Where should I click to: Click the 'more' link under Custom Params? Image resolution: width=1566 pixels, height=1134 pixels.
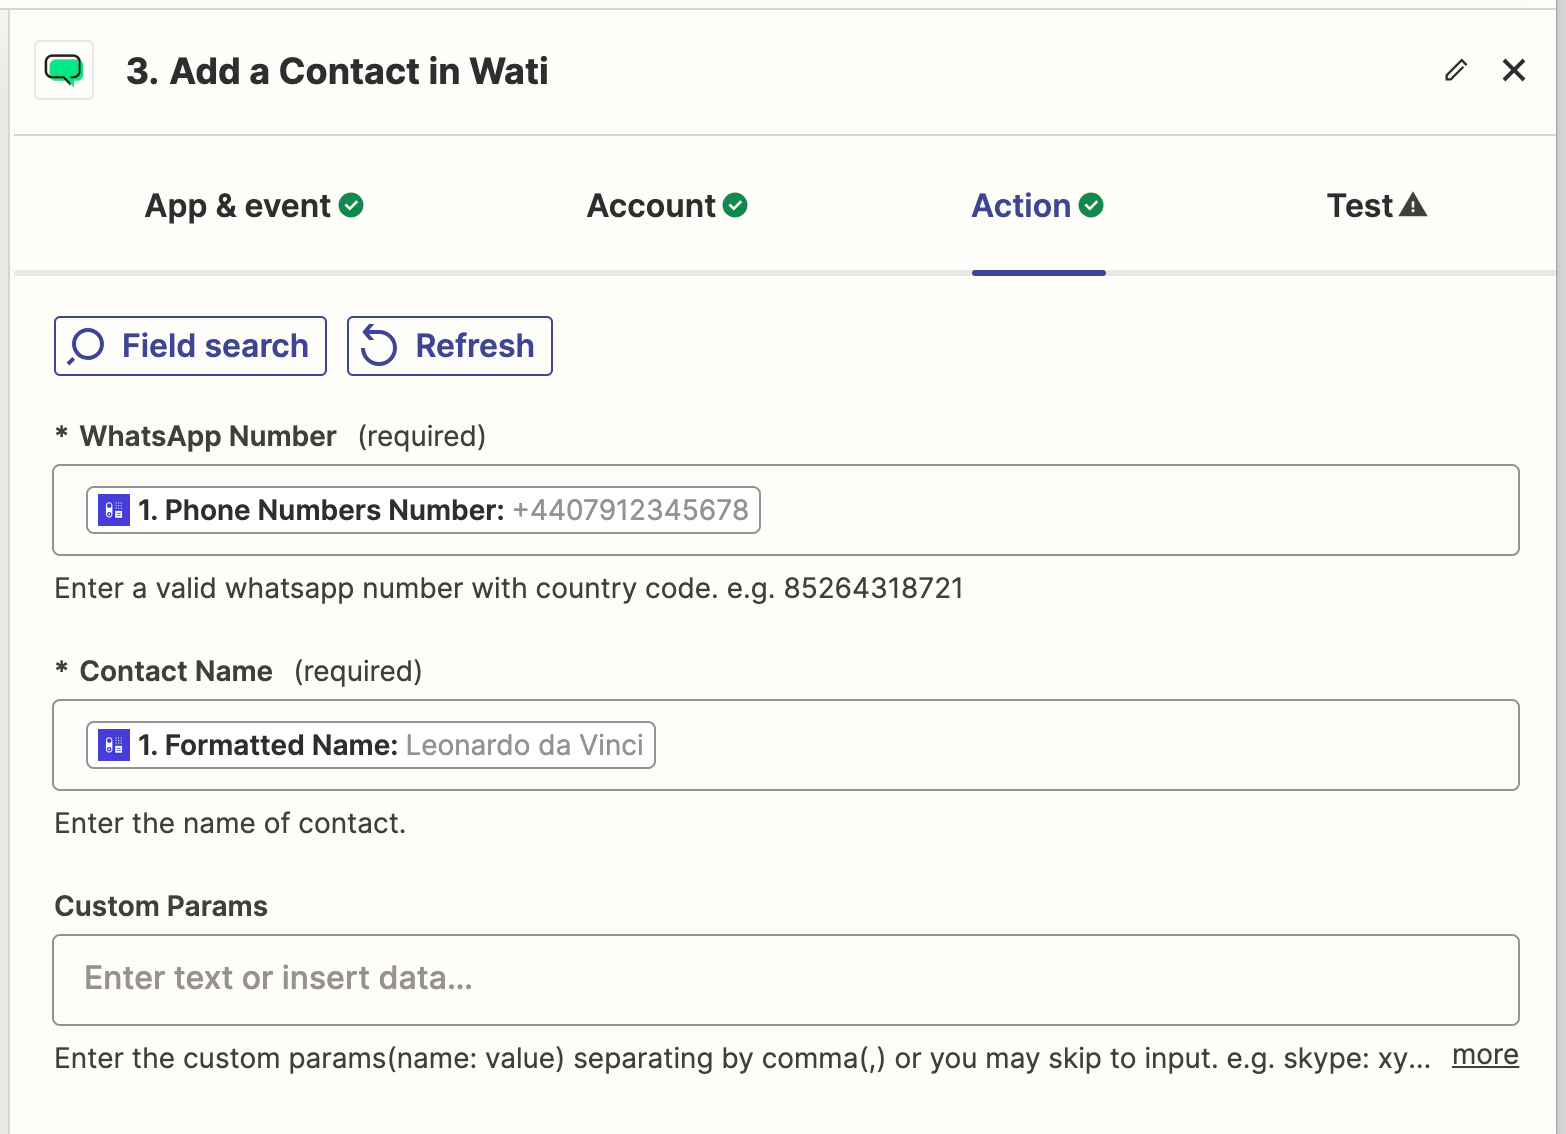pyautogui.click(x=1485, y=1055)
